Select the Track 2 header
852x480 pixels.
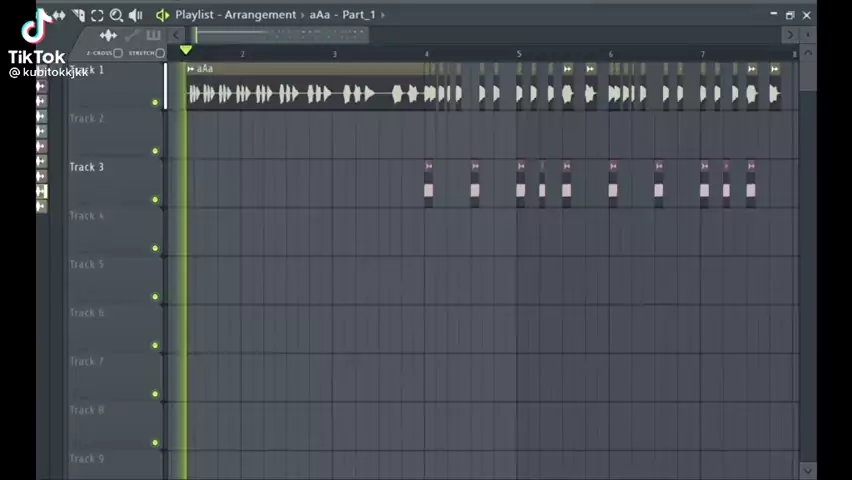(116, 134)
